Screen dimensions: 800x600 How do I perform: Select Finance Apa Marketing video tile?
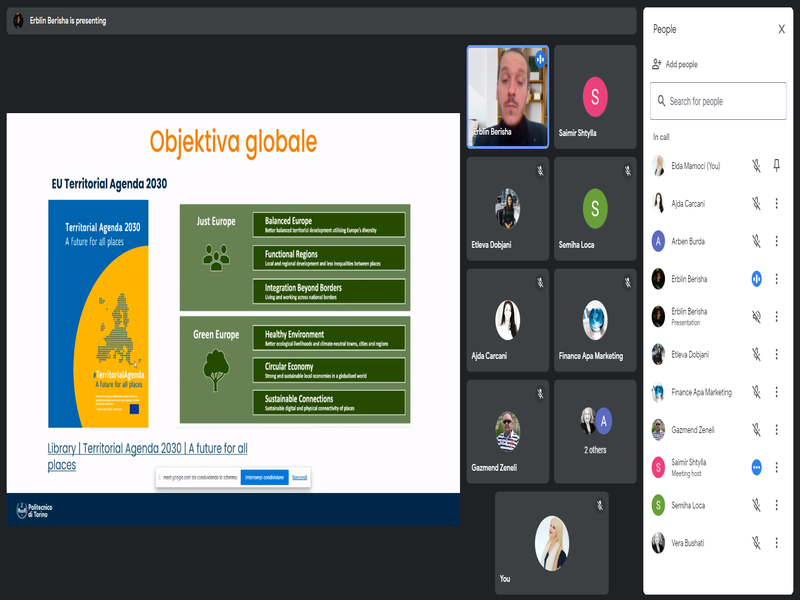click(x=595, y=320)
